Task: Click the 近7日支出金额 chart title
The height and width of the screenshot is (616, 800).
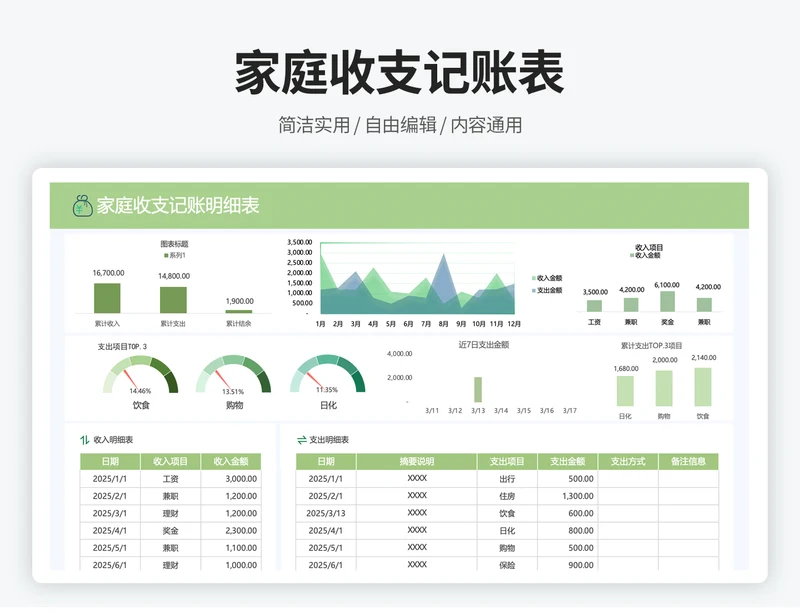Action: tap(484, 344)
